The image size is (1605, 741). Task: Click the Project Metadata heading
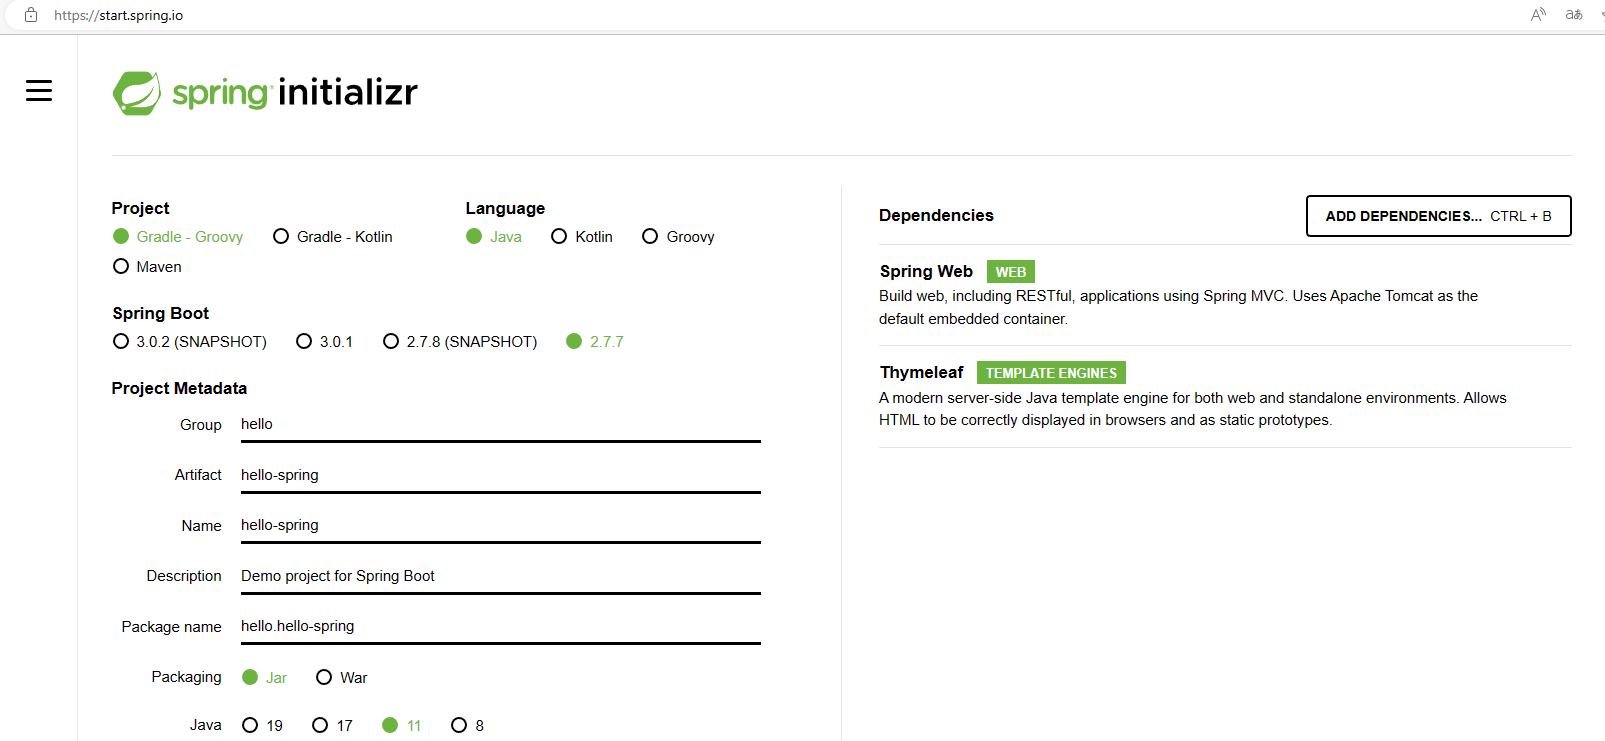pyautogui.click(x=179, y=389)
